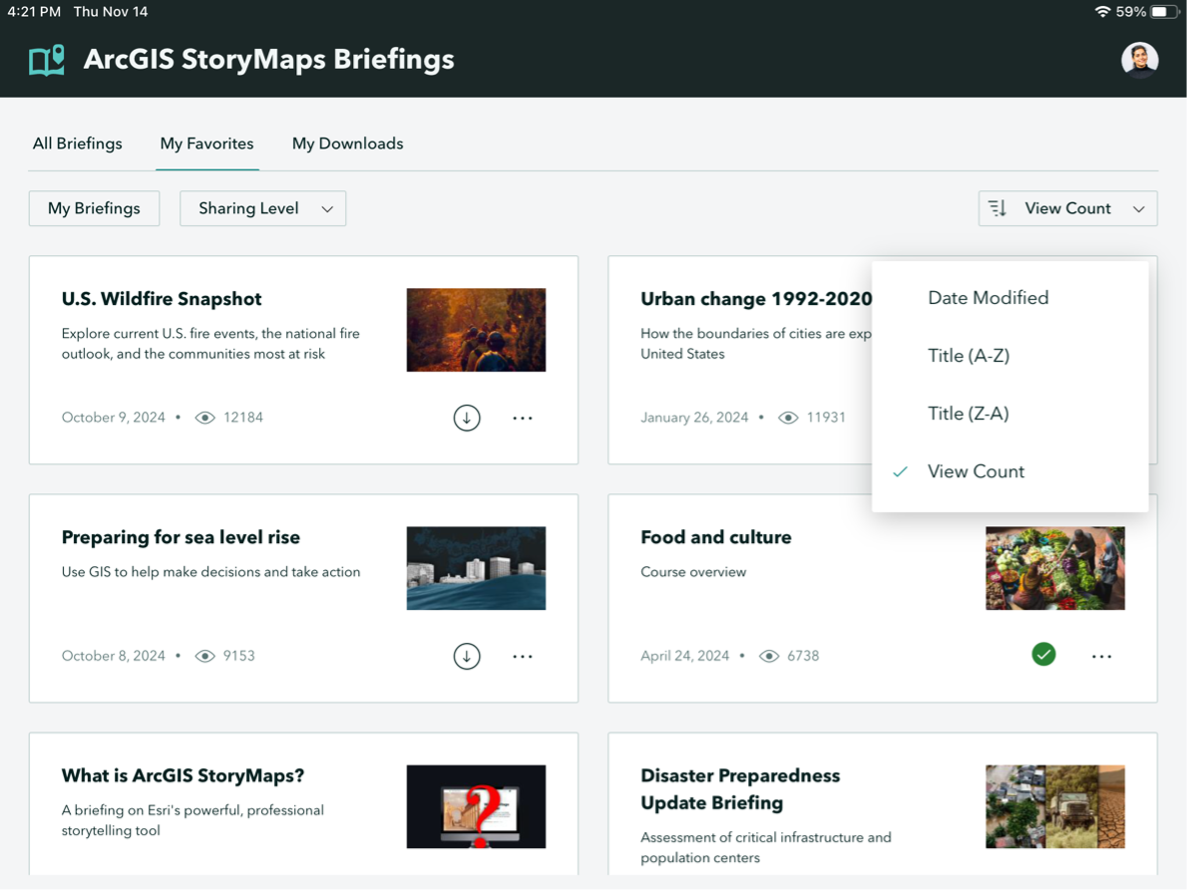
Task: Toggle the My Briefings filter
Action: [x=94, y=208]
